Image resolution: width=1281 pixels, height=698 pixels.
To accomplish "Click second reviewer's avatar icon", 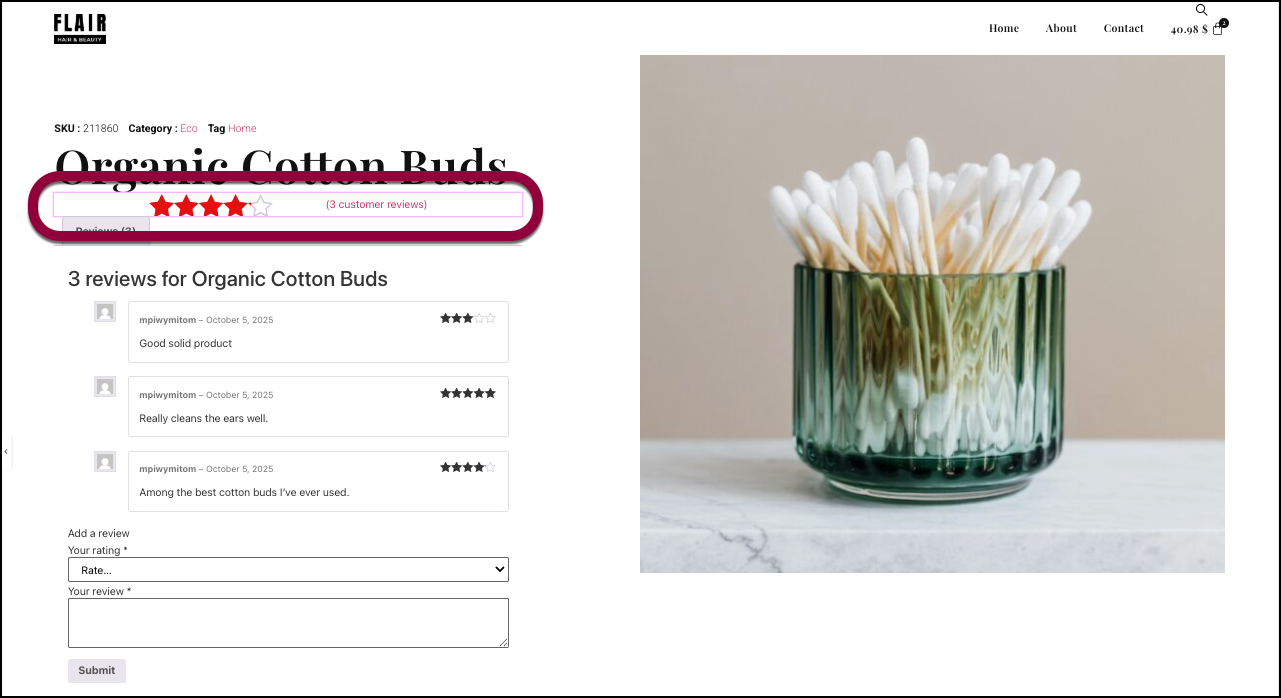I will (105, 387).
